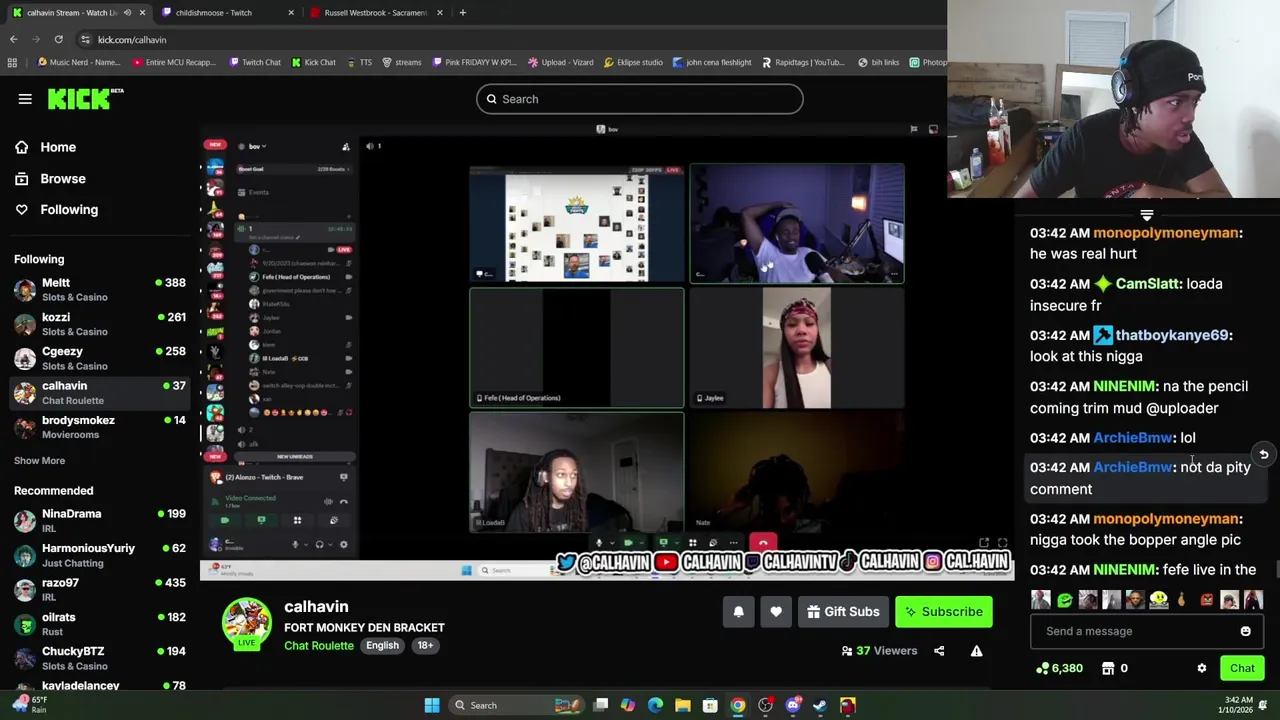Open Upload - Vizard bookmark
The image size is (1280, 720).
561,62
